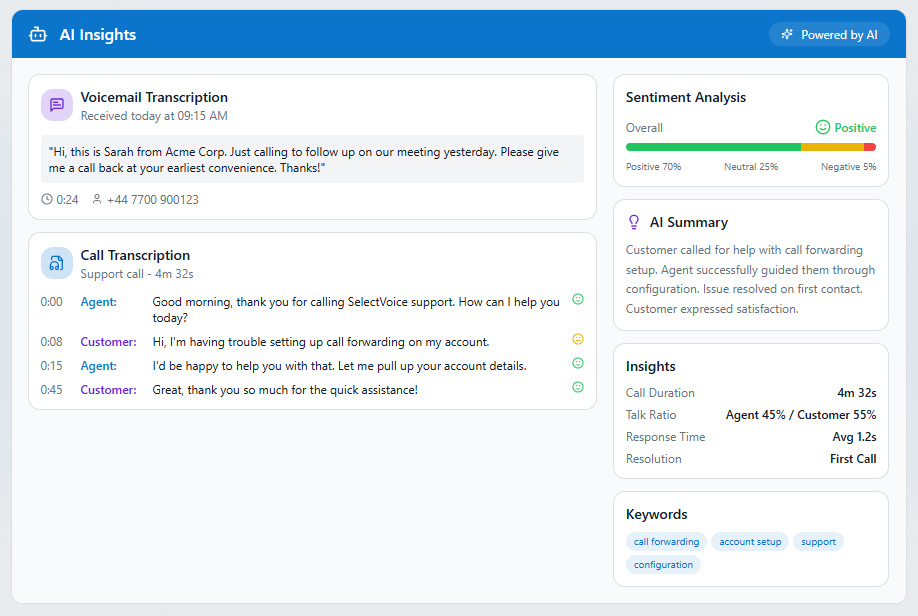The width and height of the screenshot is (918, 616).
Task: Click the sparkle icon in Powered by AI
Action: [789, 35]
